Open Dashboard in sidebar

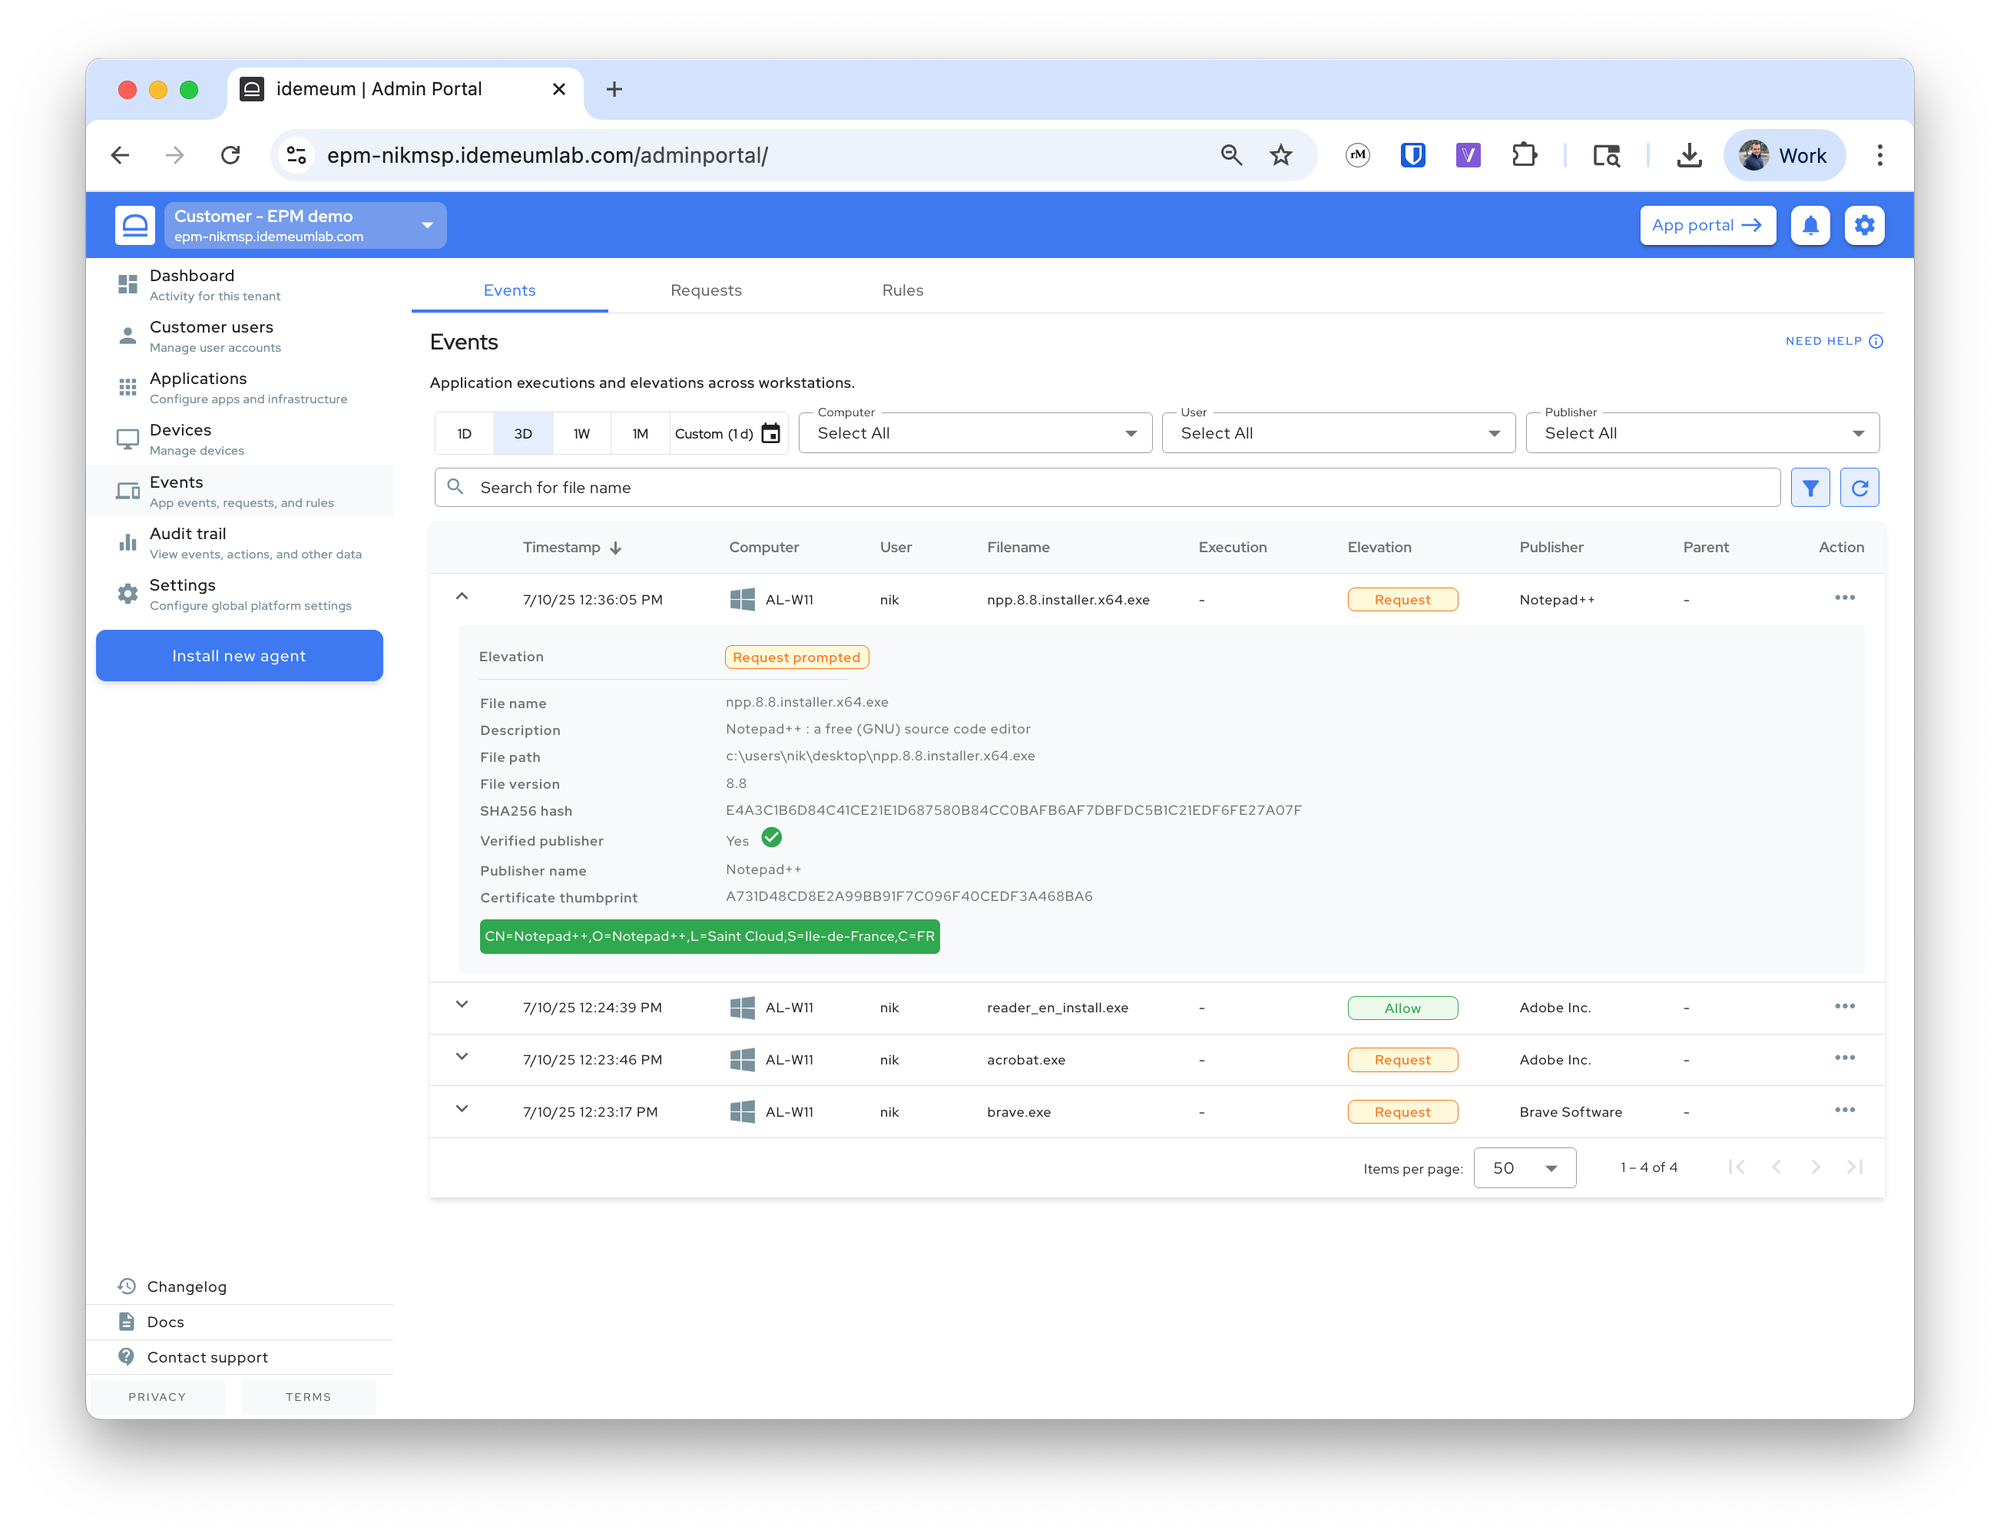click(240, 285)
